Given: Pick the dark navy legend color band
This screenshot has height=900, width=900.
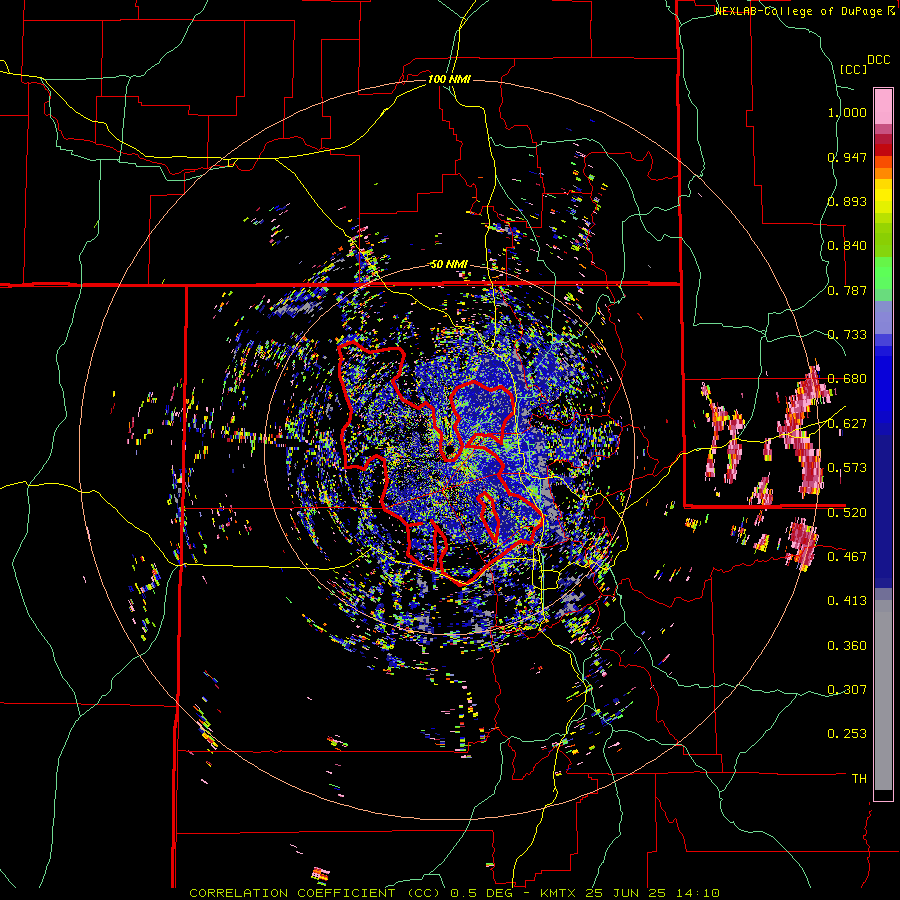Looking at the screenshot, I should pos(883,511).
